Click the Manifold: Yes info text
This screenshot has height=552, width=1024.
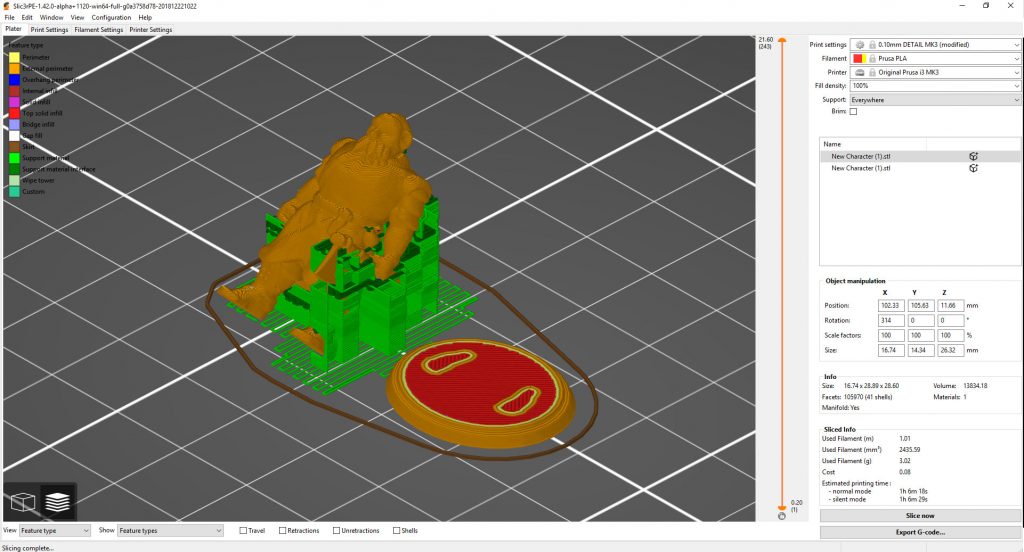pyautogui.click(x=840, y=408)
